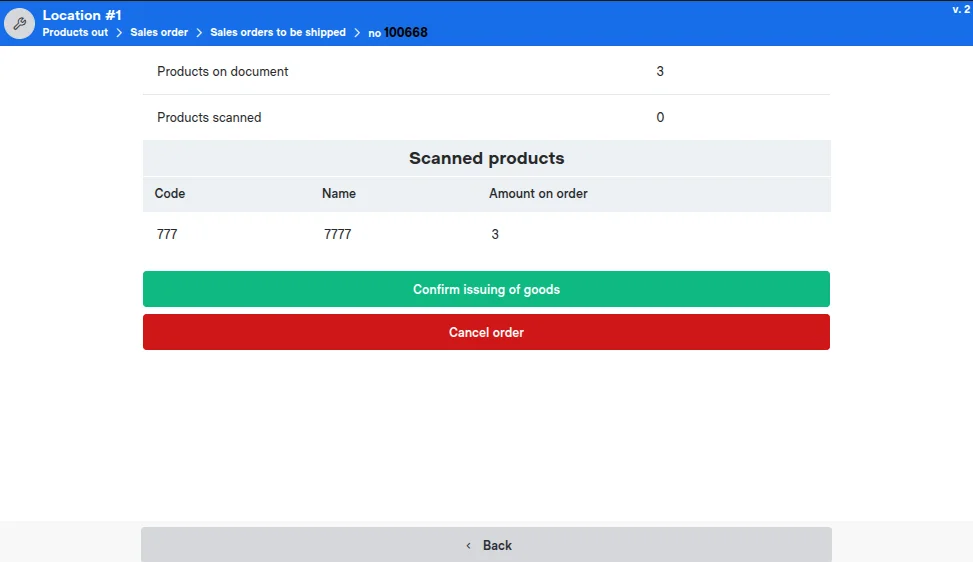Open the Sales order breadcrumb
Image resolution: width=973 pixels, height=562 pixels.
(x=159, y=32)
